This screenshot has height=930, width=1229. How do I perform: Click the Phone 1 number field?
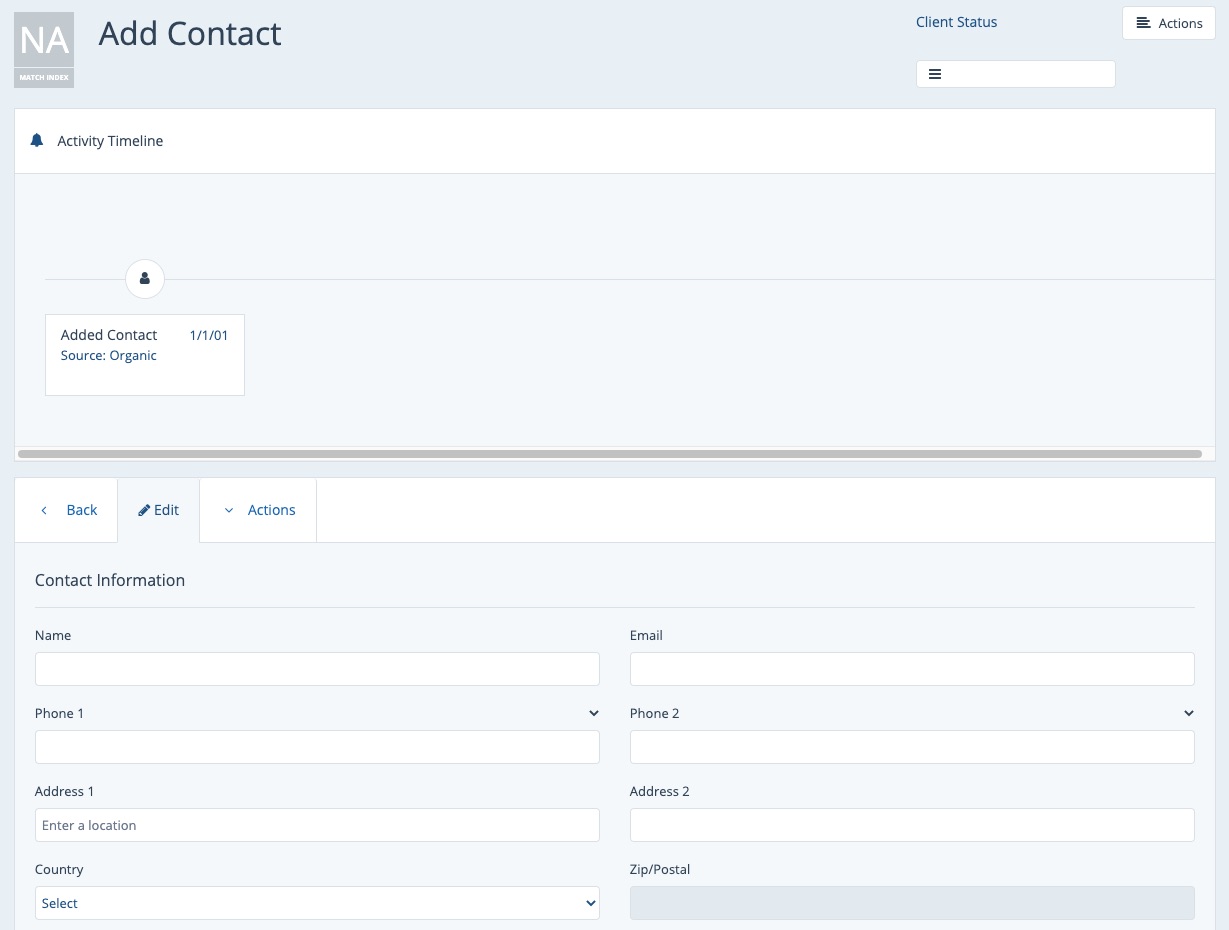tap(317, 747)
